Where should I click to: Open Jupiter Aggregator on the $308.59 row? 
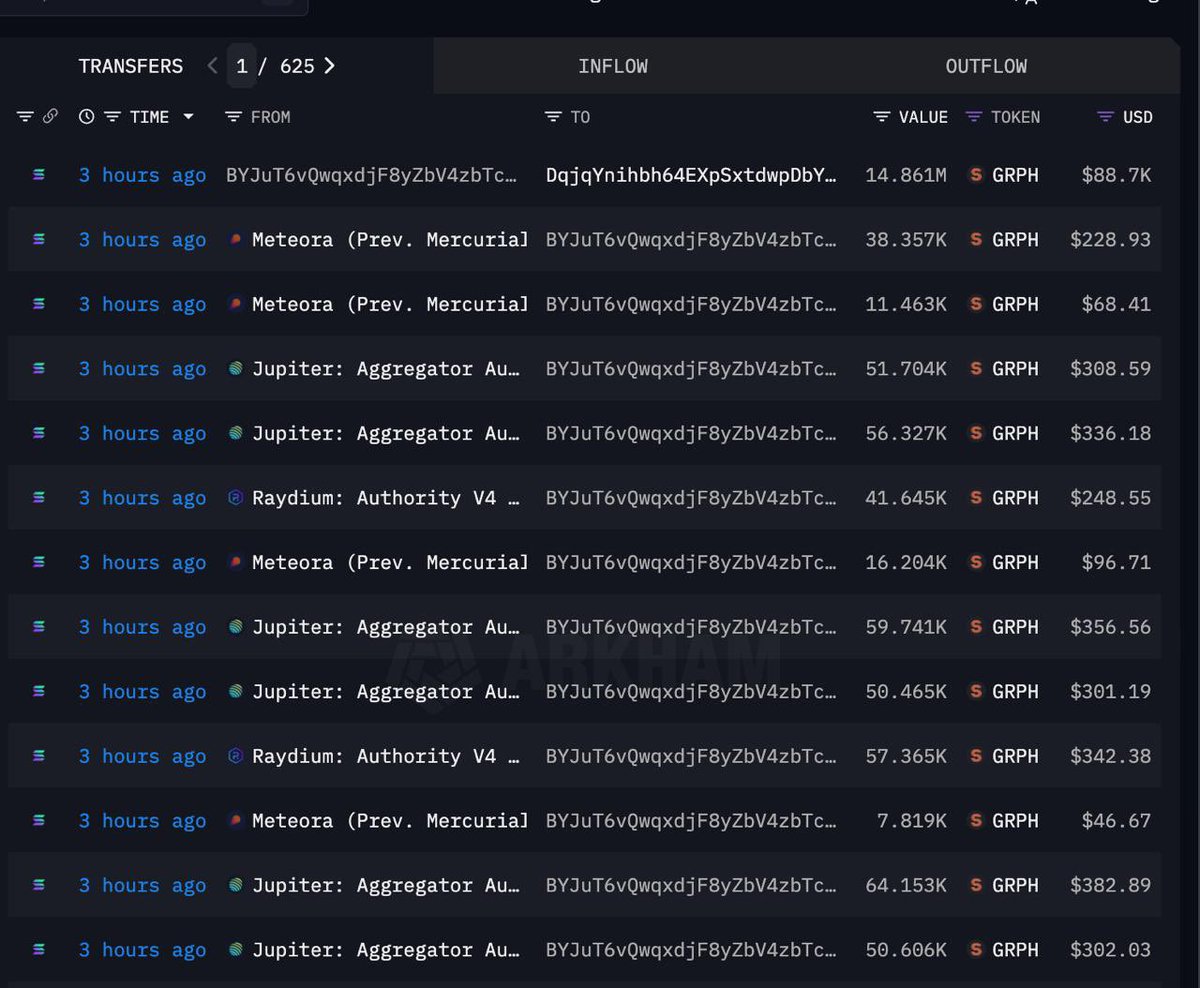point(386,369)
